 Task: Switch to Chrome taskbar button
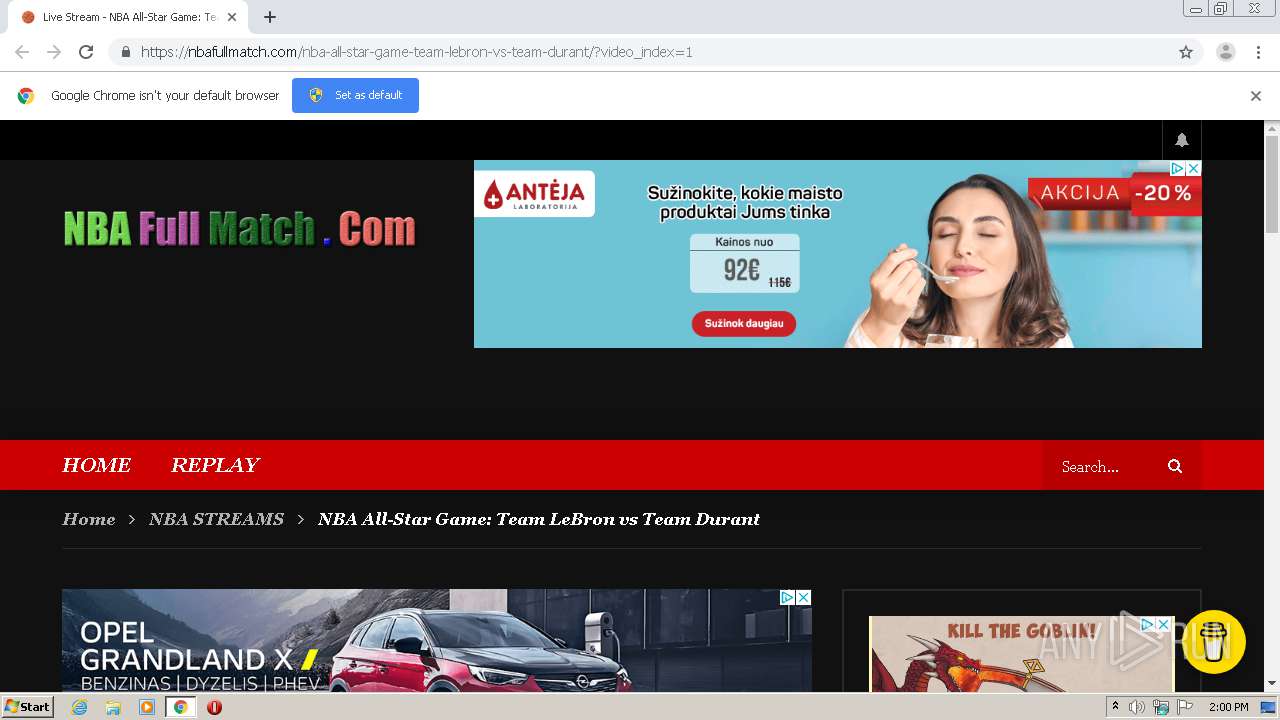pos(180,707)
